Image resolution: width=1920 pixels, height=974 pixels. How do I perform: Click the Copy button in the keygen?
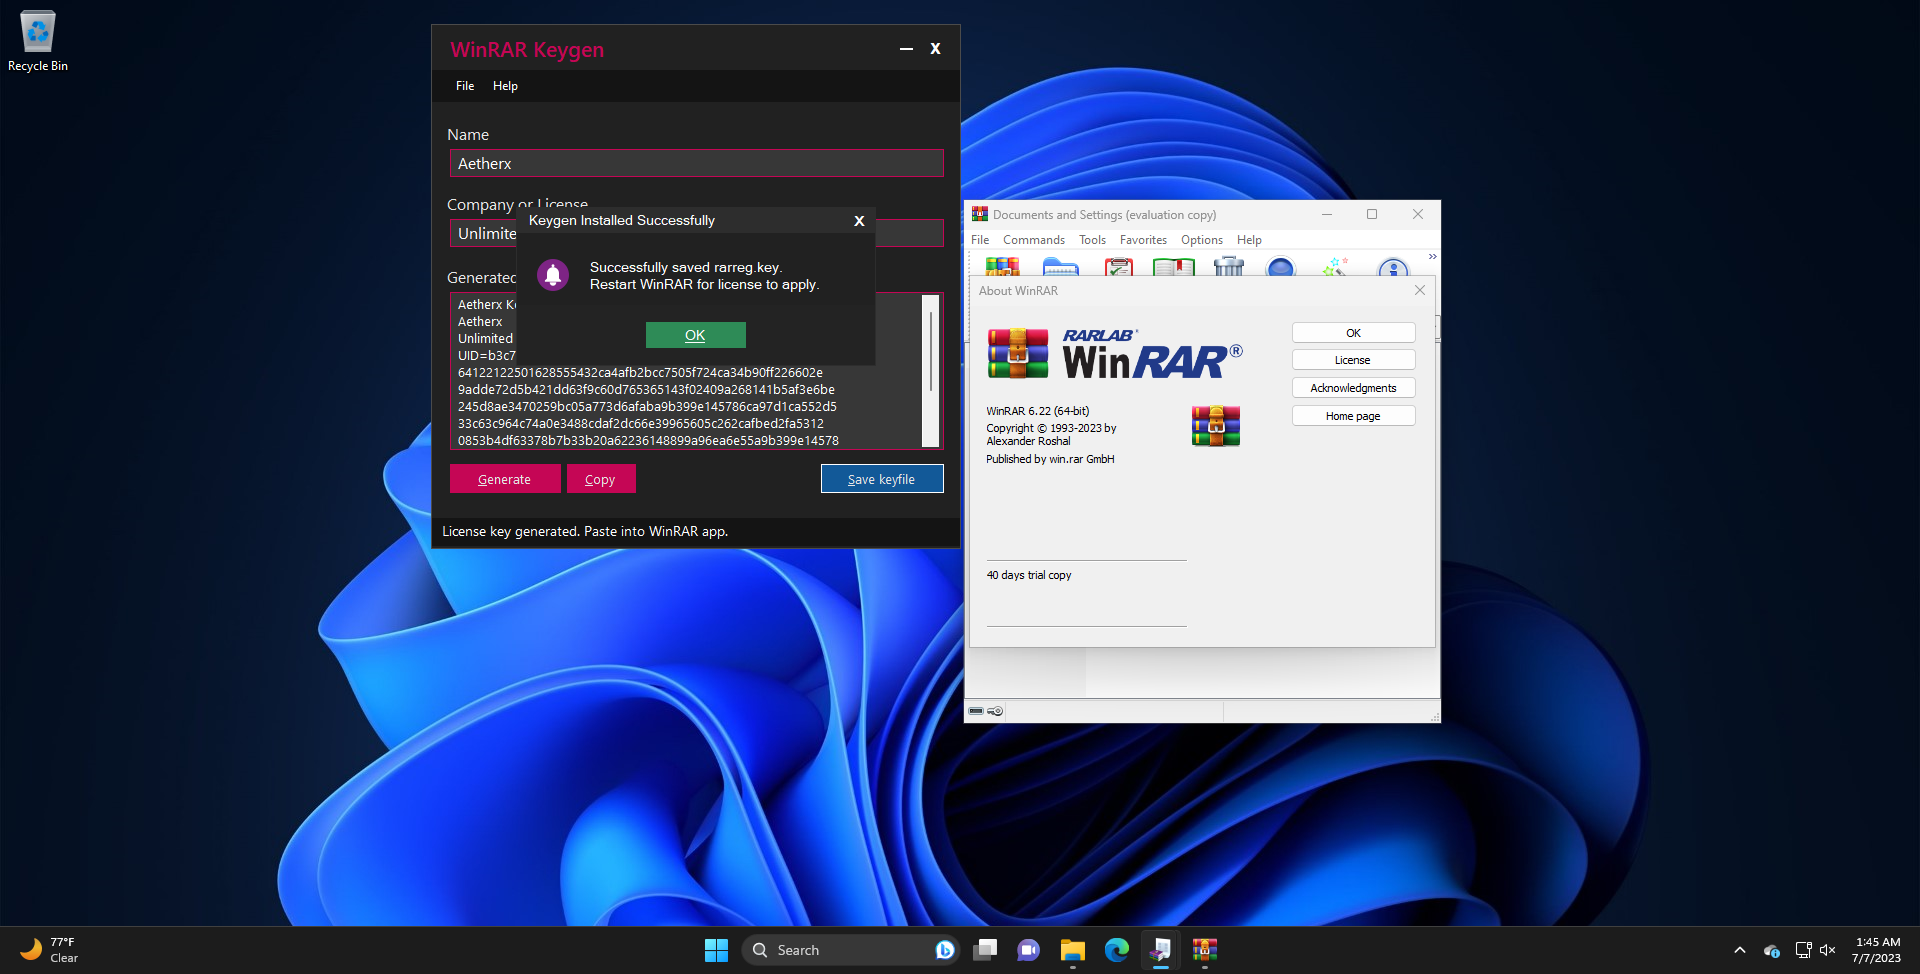[x=601, y=479]
